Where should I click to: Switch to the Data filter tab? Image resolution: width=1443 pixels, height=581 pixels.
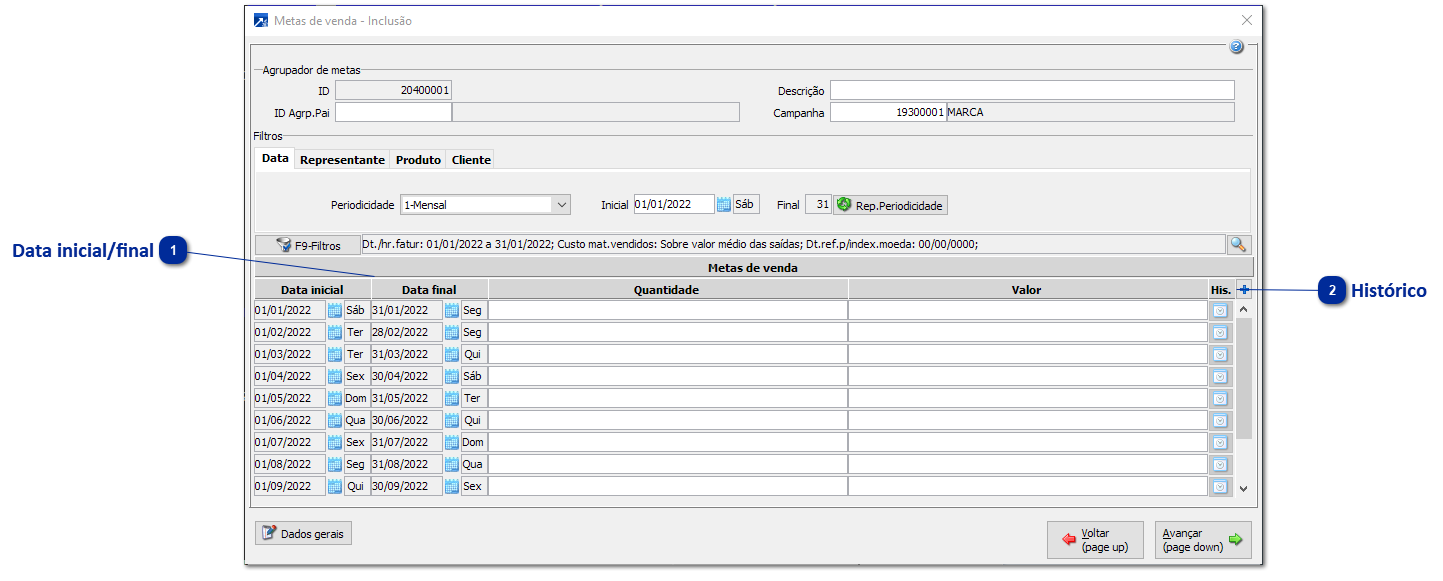pyautogui.click(x=275, y=159)
